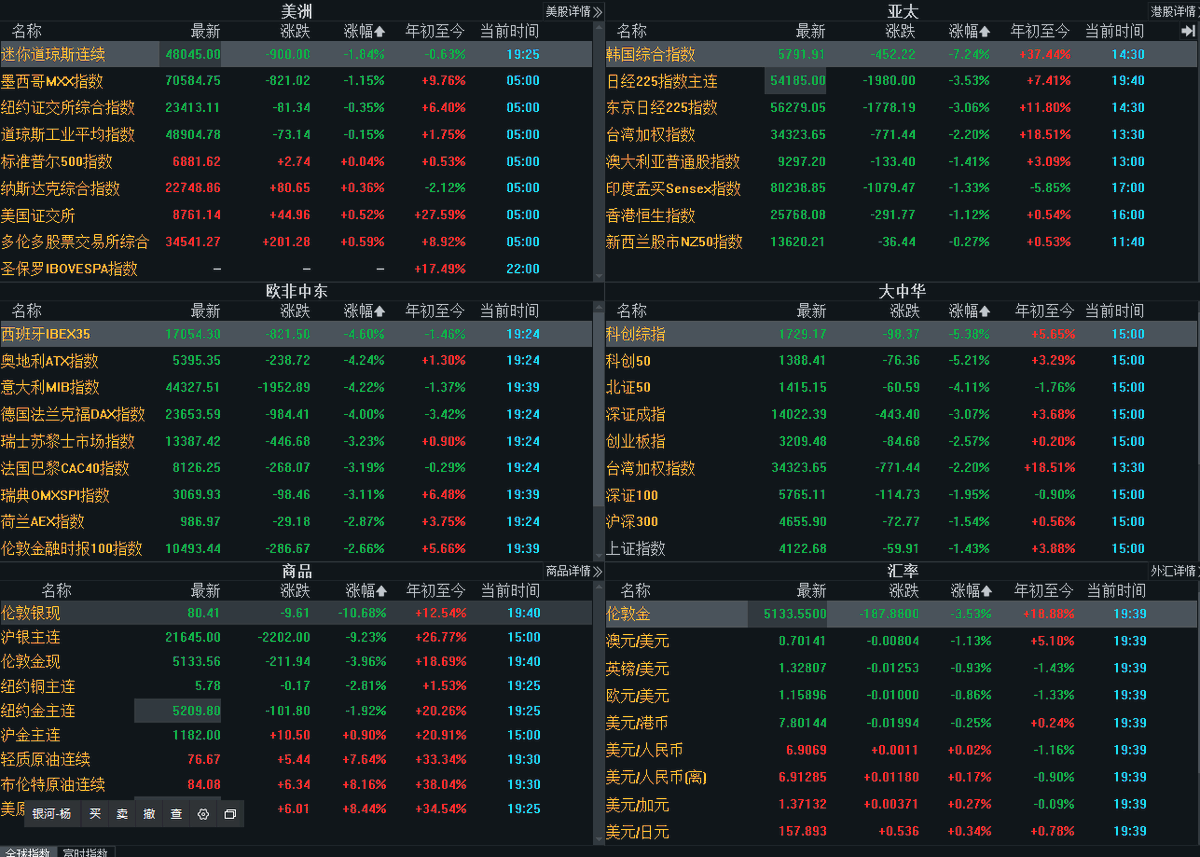Select 多伦多股票交易所综合 row
The image size is (1200, 857).
[x=296, y=241]
